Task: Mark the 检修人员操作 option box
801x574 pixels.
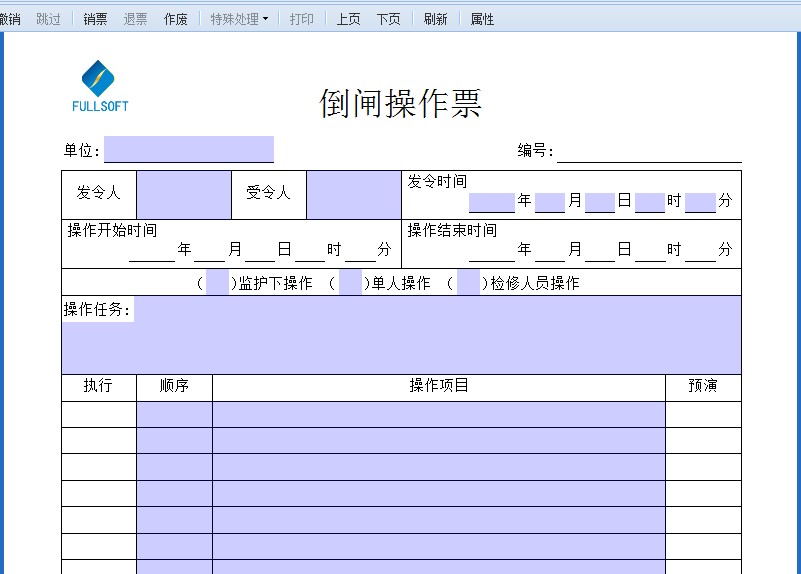Action: tap(468, 283)
